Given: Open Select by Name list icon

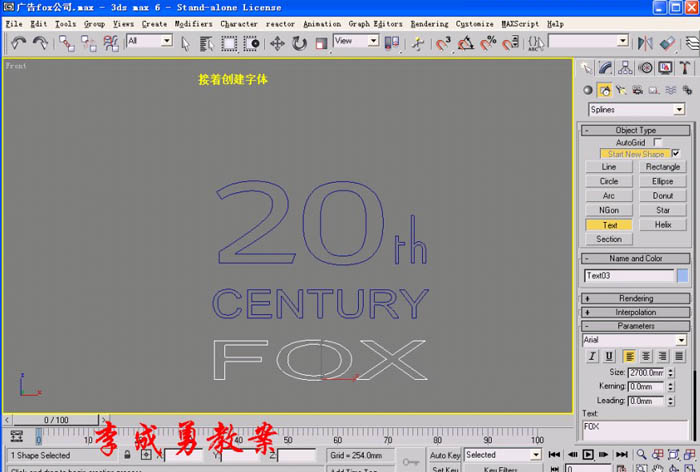Looking at the screenshot, I should tap(206, 44).
